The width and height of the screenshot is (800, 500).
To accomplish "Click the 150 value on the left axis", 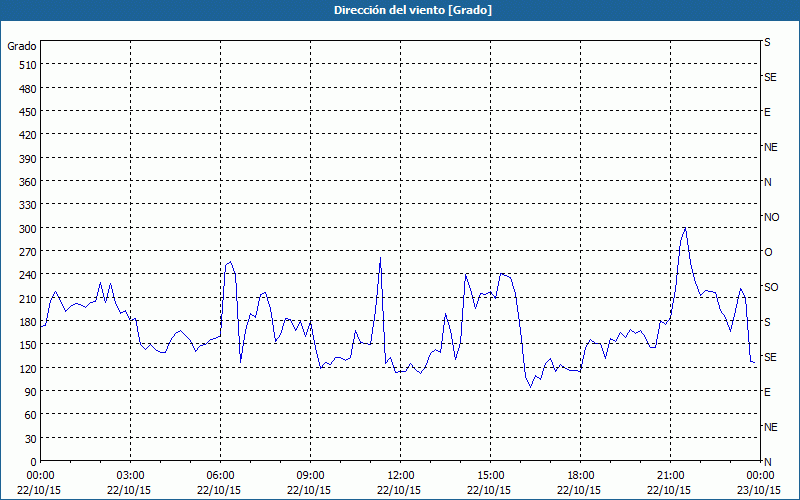I will (x=28, y=345).
